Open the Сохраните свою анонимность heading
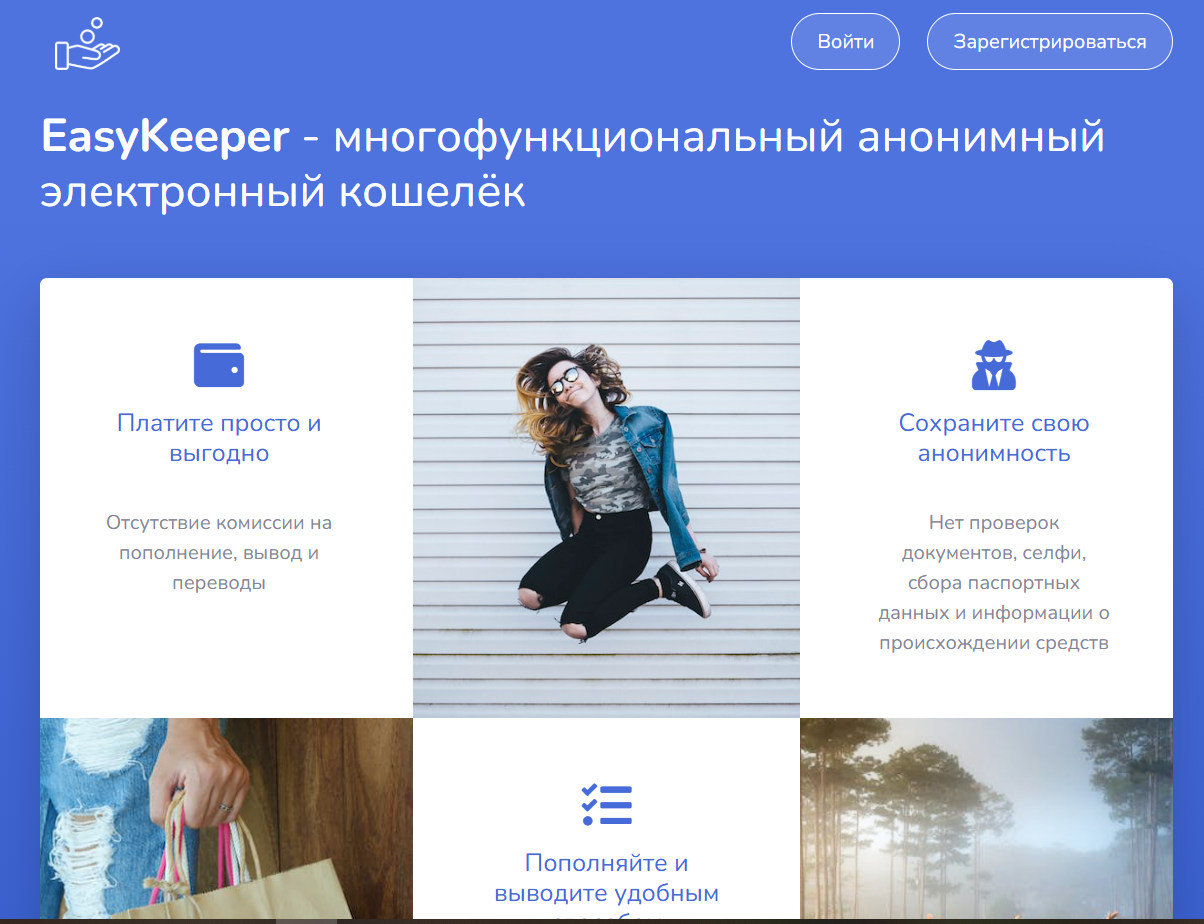The height and width of the screenshot is (924, 1204). click(x=994, y=438)
